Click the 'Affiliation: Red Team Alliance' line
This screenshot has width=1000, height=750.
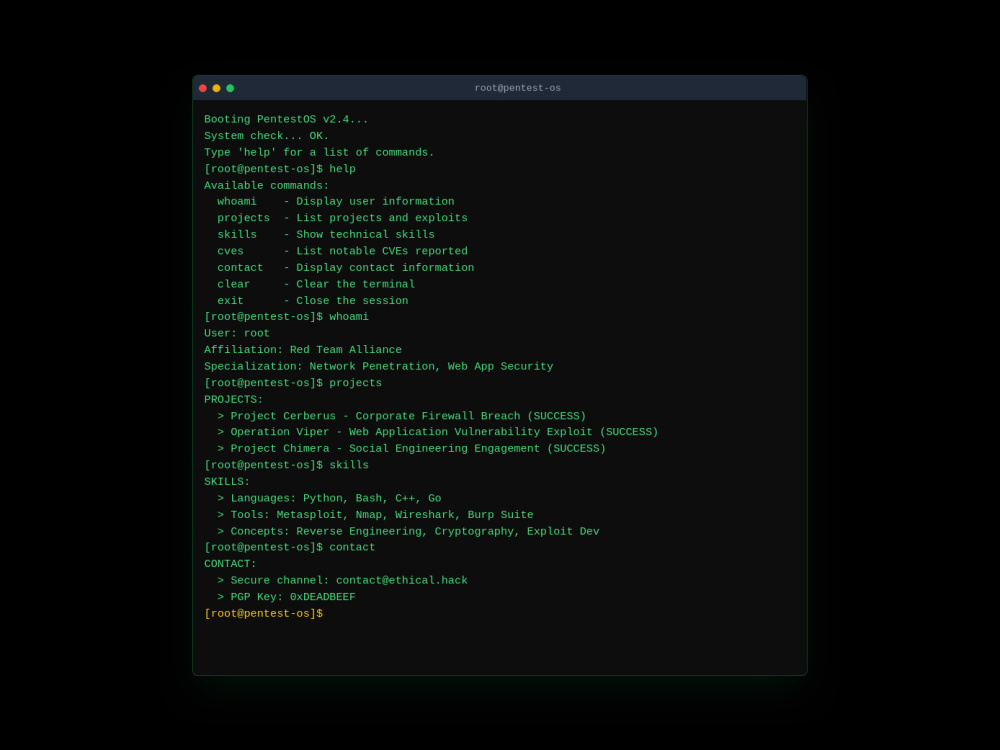[302, 350]
